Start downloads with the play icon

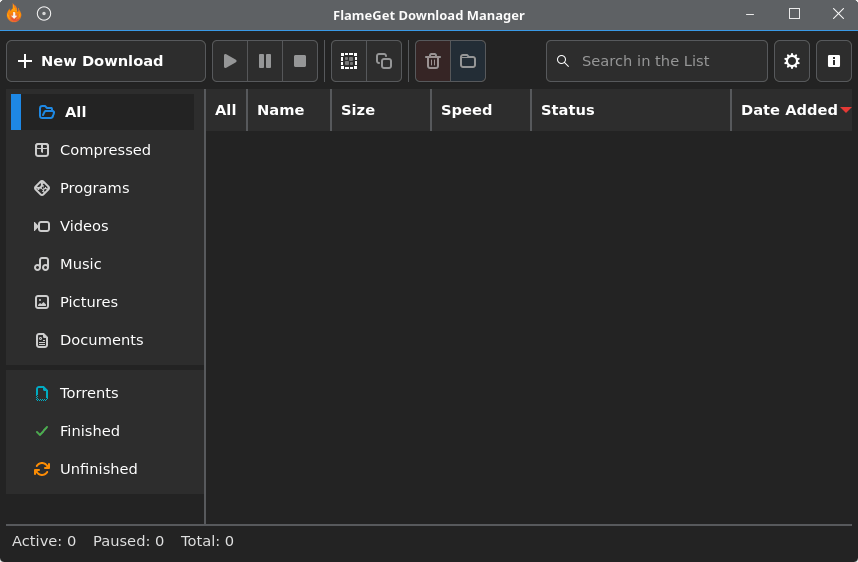click(x=230, y=61)
